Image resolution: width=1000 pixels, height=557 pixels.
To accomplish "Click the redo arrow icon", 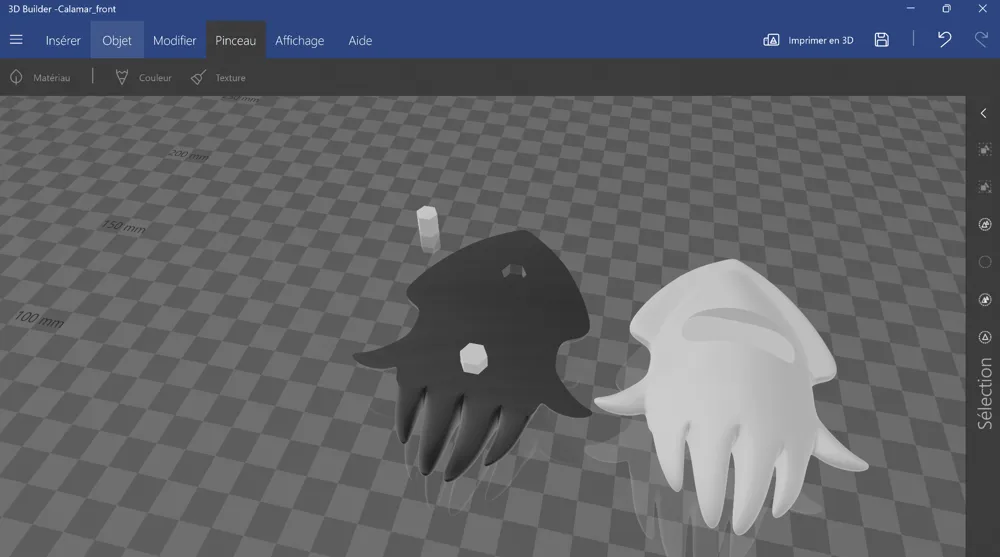I will pos(981,40).
